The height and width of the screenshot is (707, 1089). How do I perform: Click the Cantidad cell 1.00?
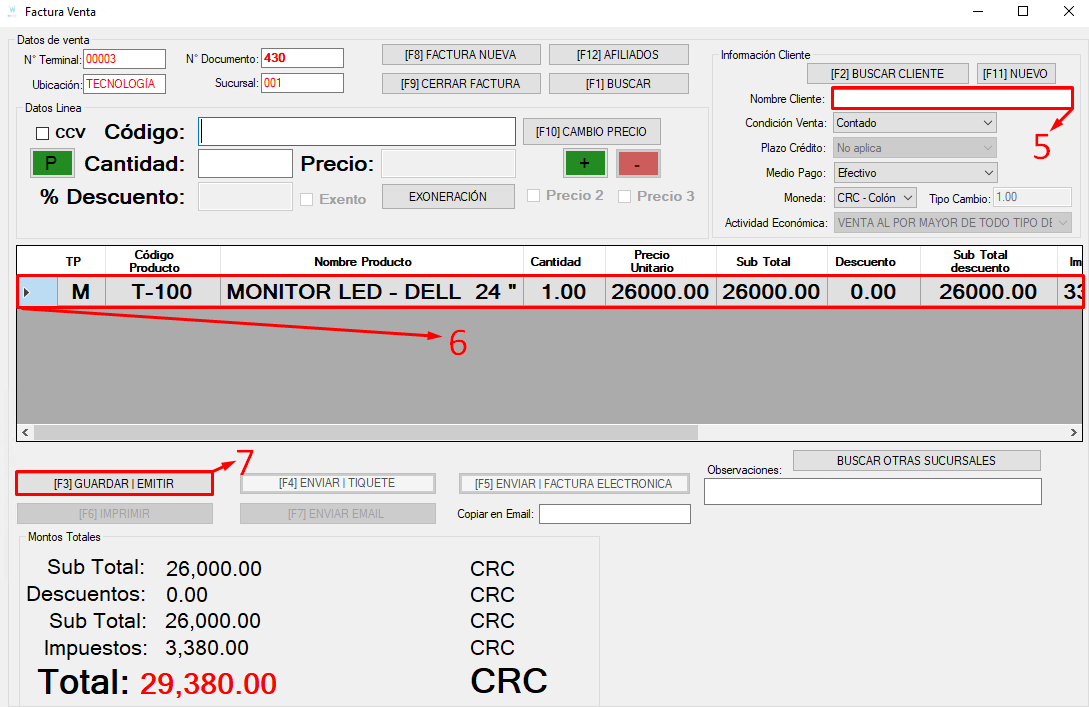point(564,292)
